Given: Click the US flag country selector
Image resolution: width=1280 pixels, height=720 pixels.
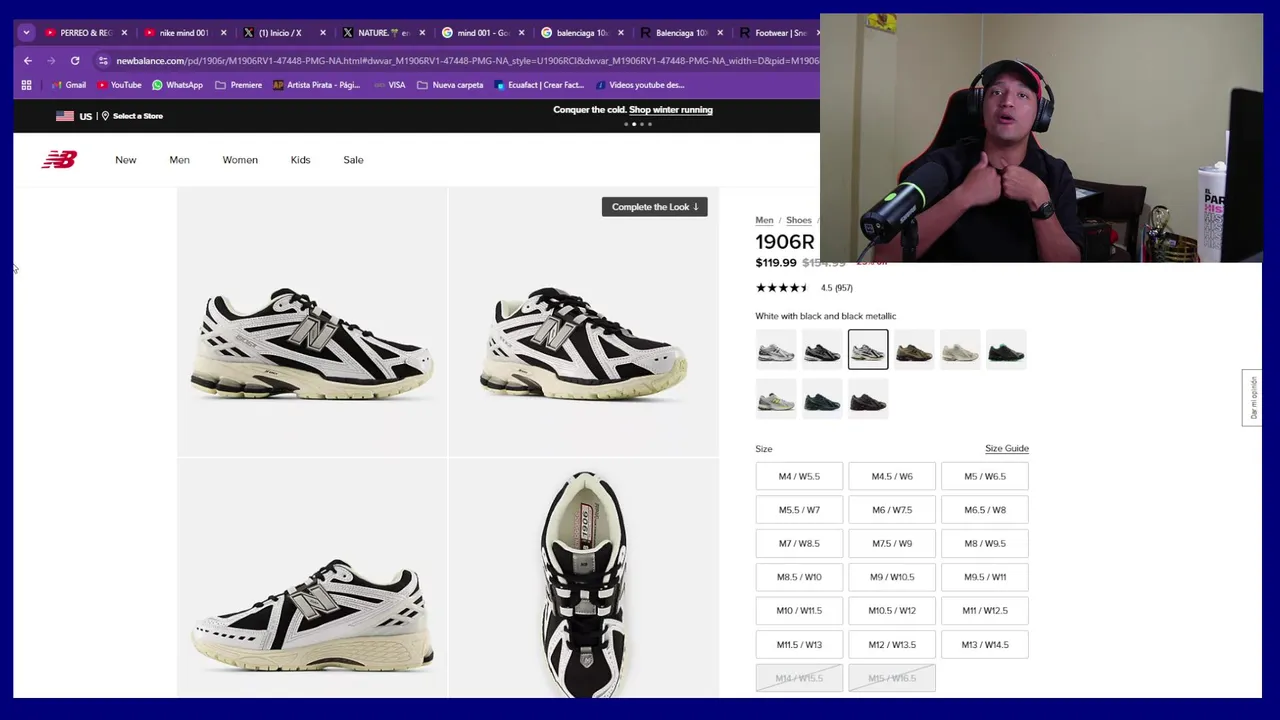Looking at the screenshot, I should point(74,116).
